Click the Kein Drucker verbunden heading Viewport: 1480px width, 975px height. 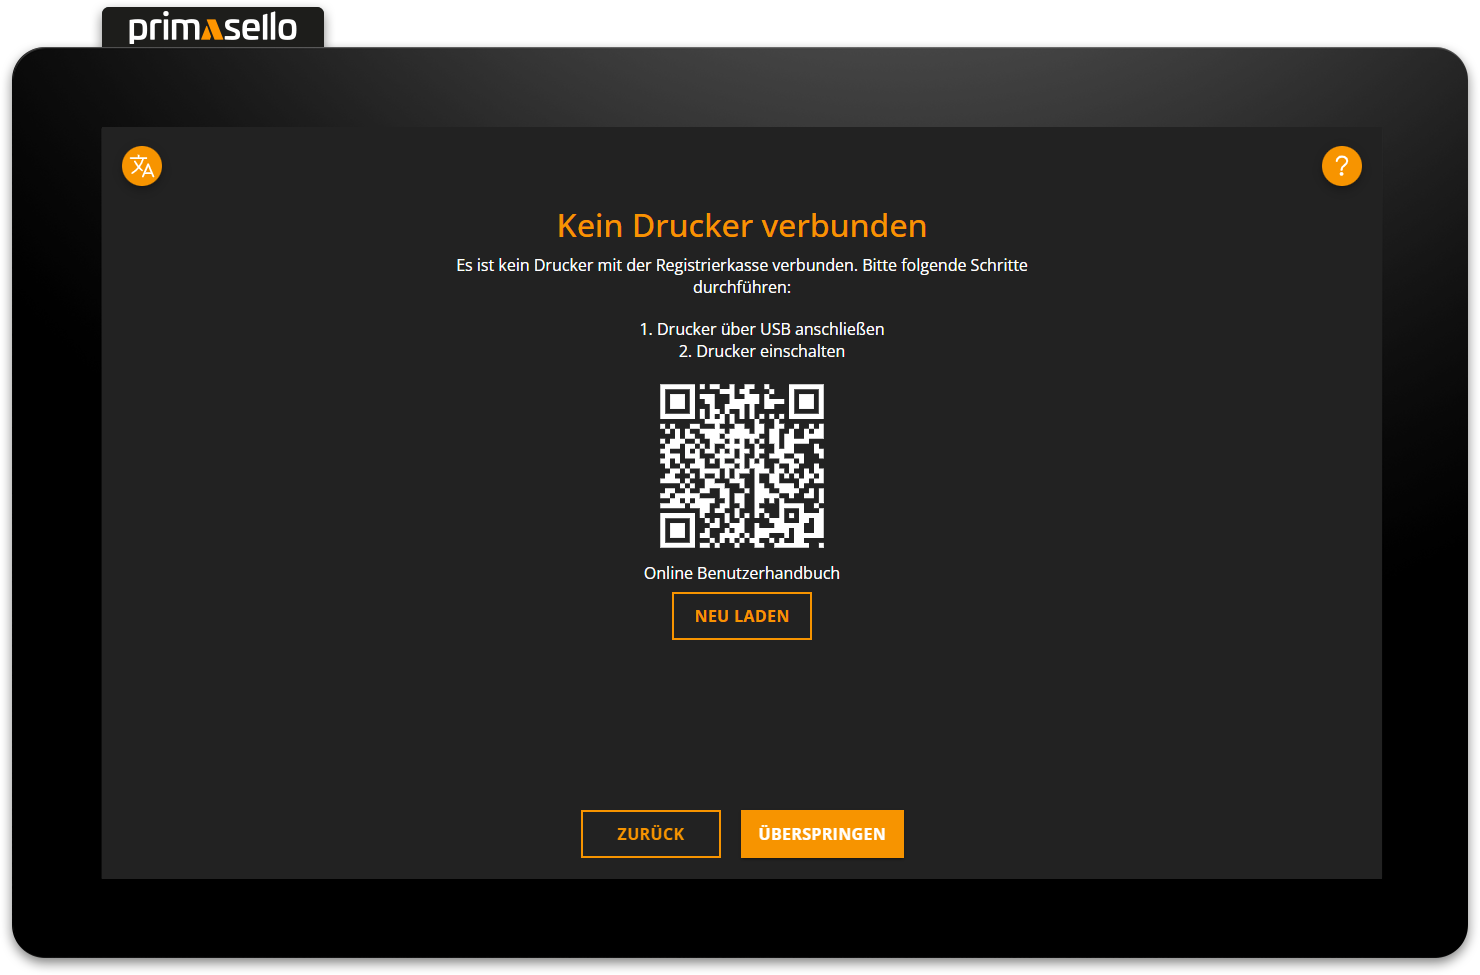742,226
